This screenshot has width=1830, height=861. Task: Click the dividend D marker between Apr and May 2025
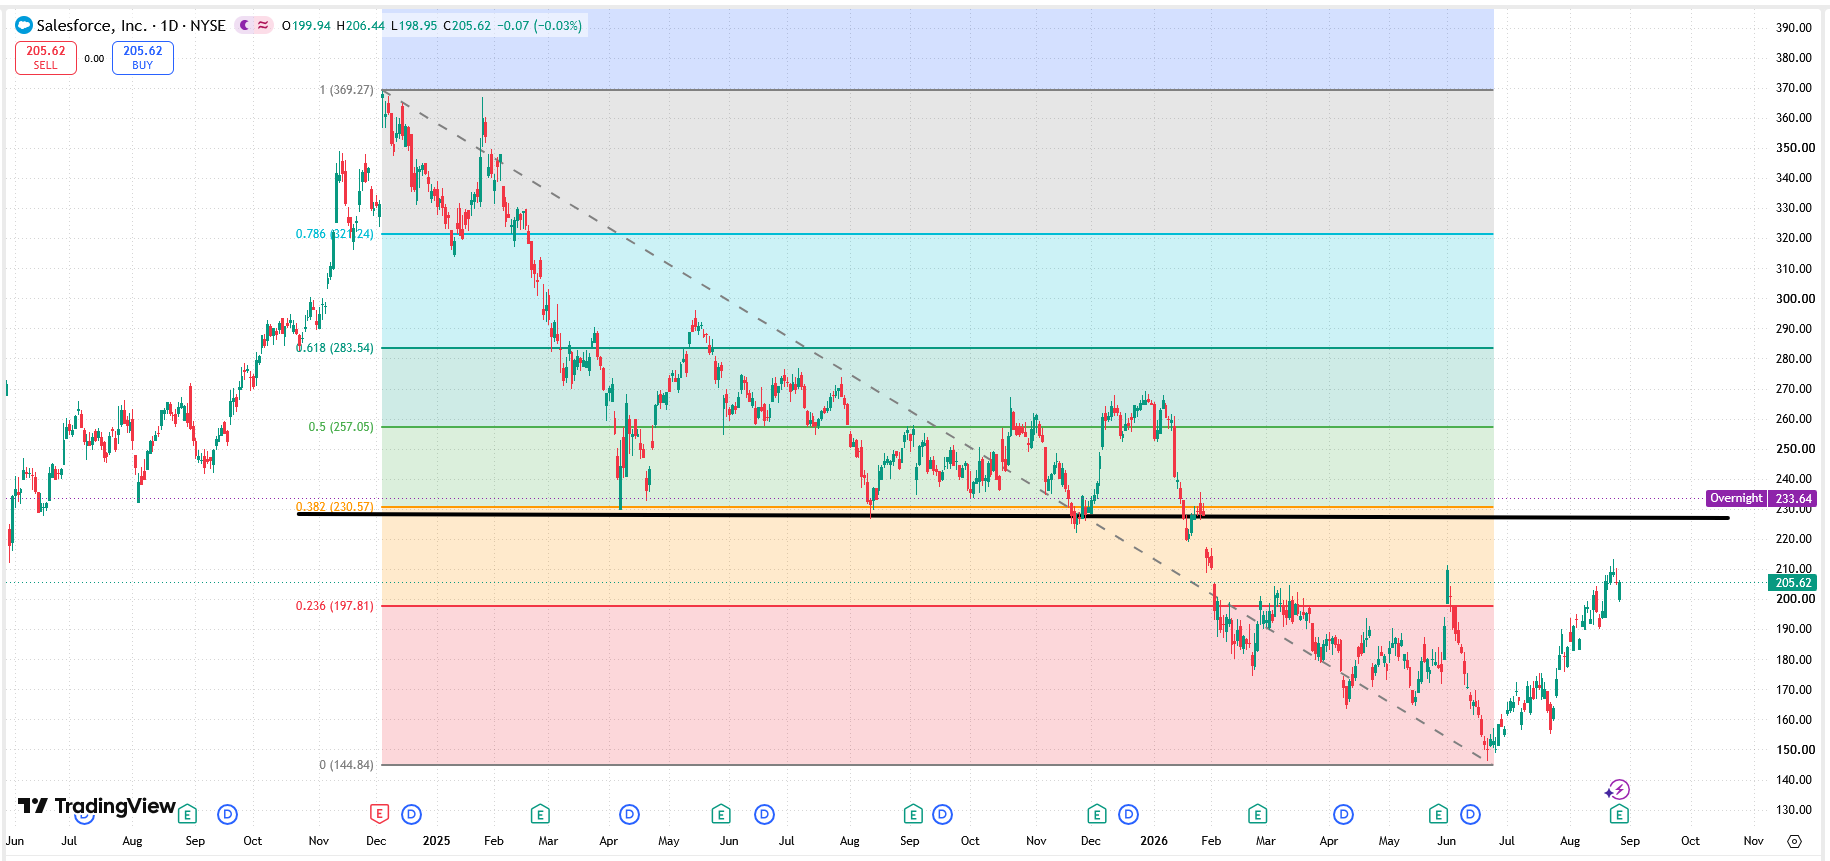630,814
